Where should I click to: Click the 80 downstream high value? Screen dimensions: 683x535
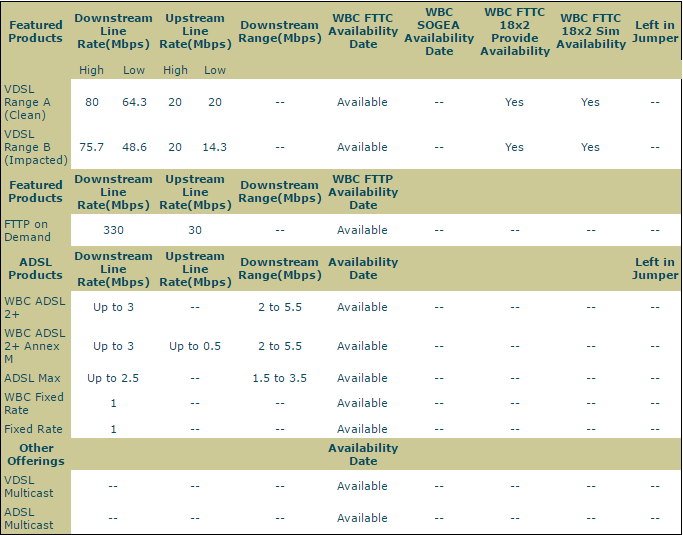pos(92,102)
